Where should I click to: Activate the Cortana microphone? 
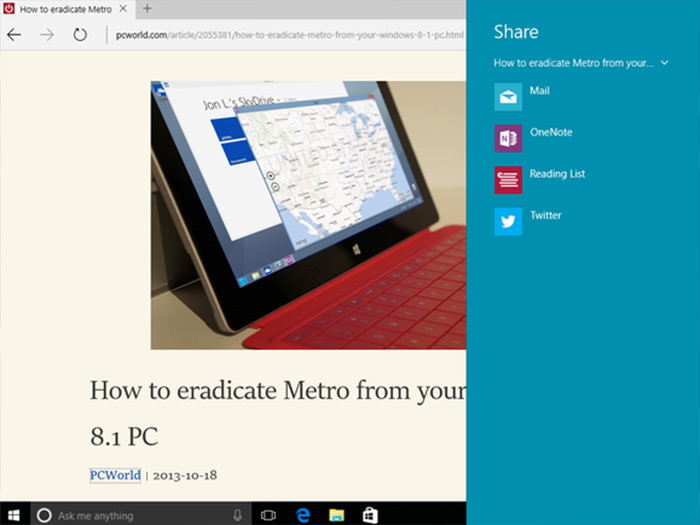(238, 515)
